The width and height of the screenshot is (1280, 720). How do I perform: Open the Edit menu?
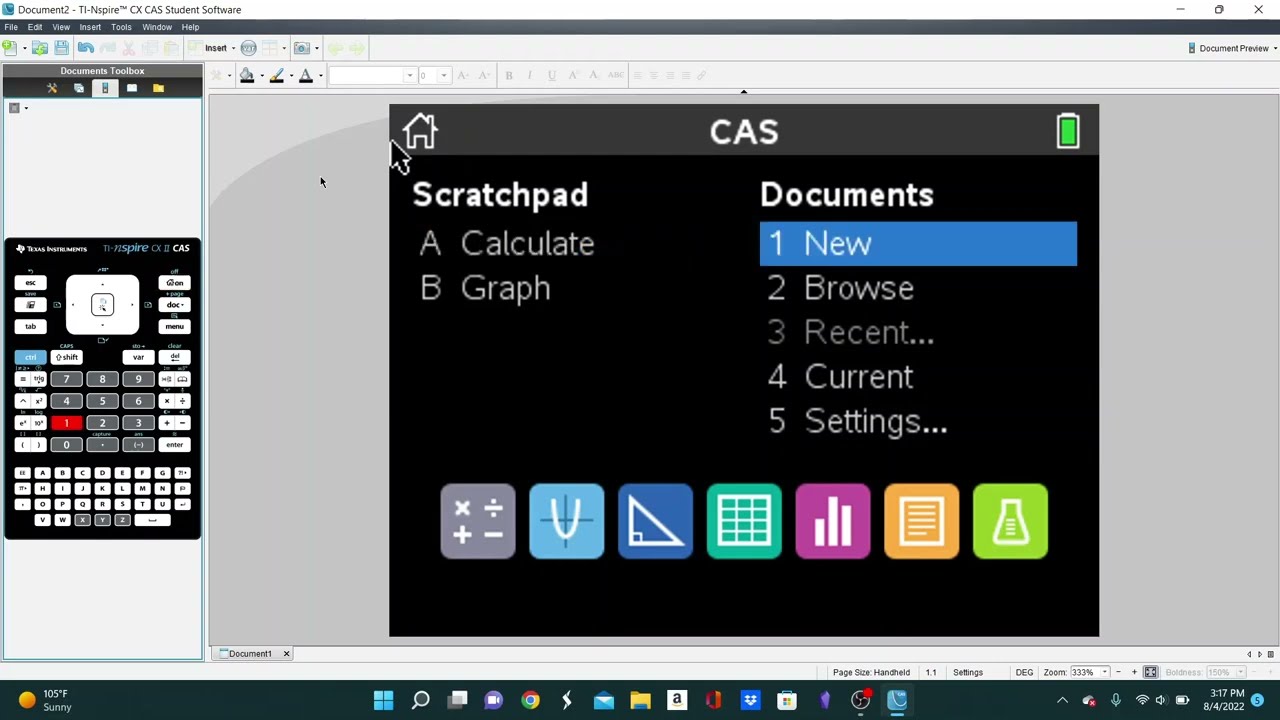coord(35,27)
